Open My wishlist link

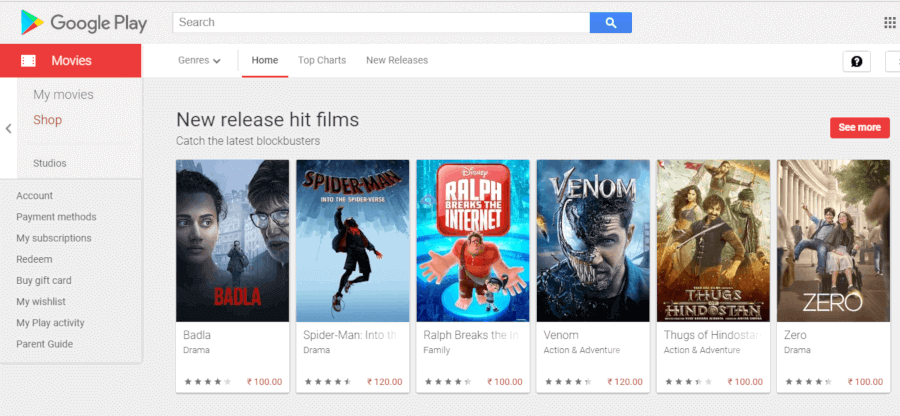pos(41,302)
